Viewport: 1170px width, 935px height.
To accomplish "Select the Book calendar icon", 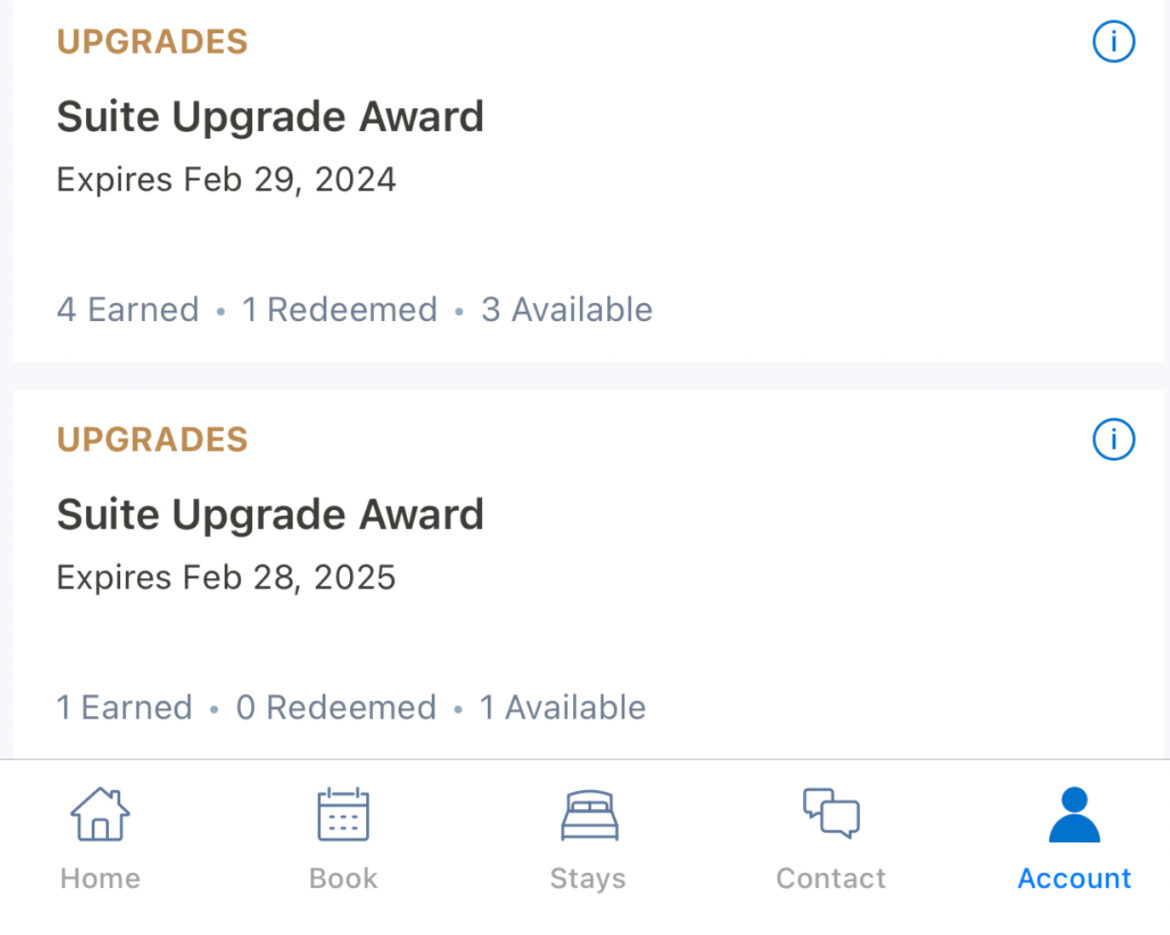I will point(343,815).
